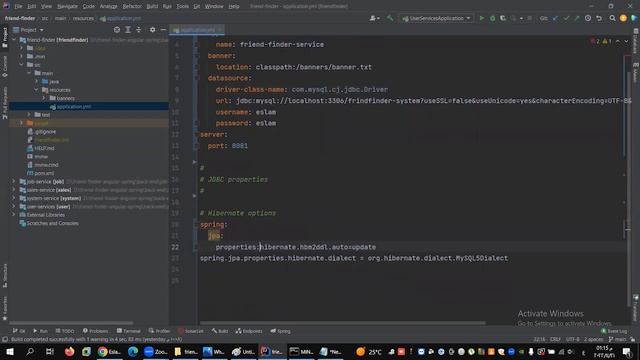The width and height of the screenshot is (640, 360).
Task: Expand the banners folder node
Action: [x=44, y=98]
